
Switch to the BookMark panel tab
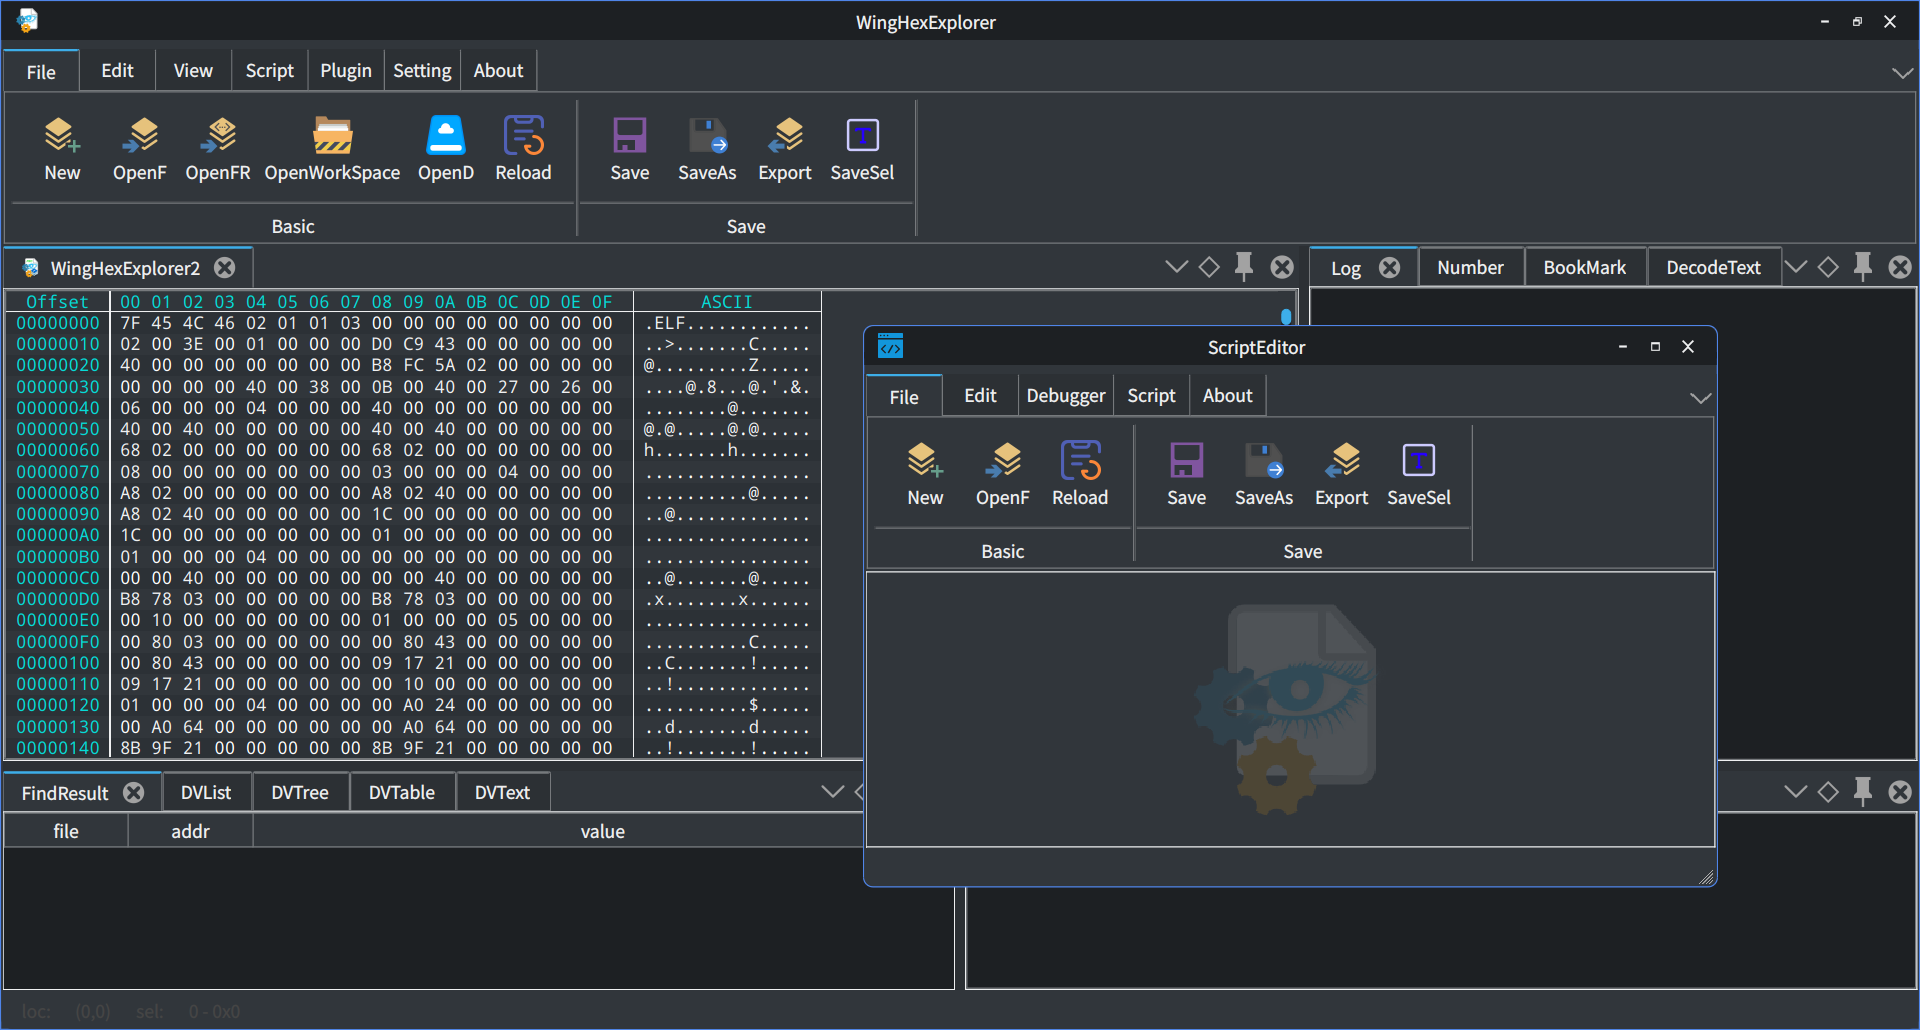pos(1585,268)
